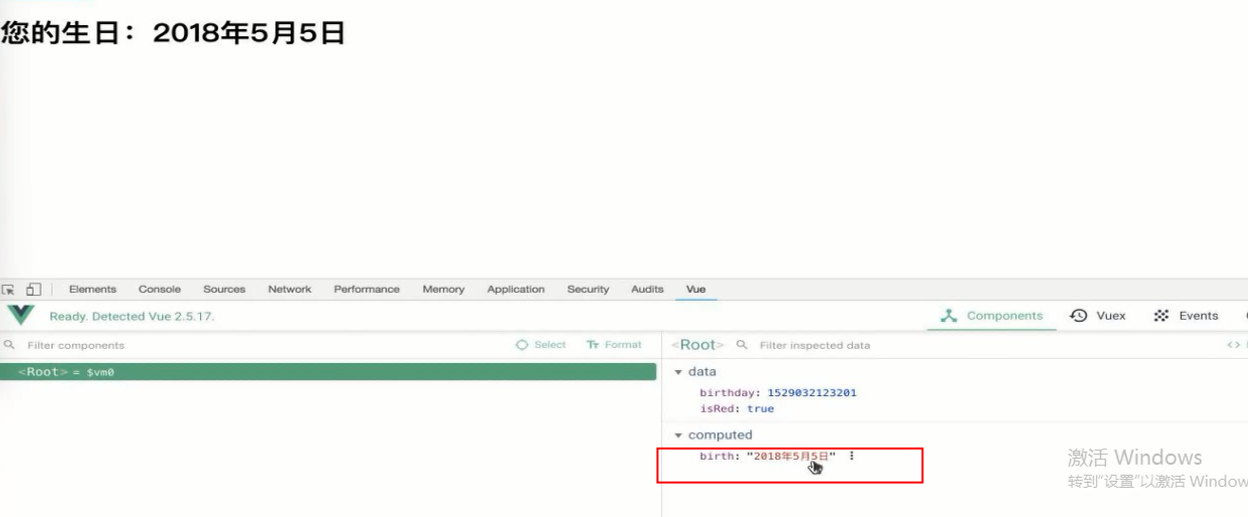Click the birth computed value string
Image resolution: width=1248 pixels, height=517 pixels.
click(x=791, y=456)
